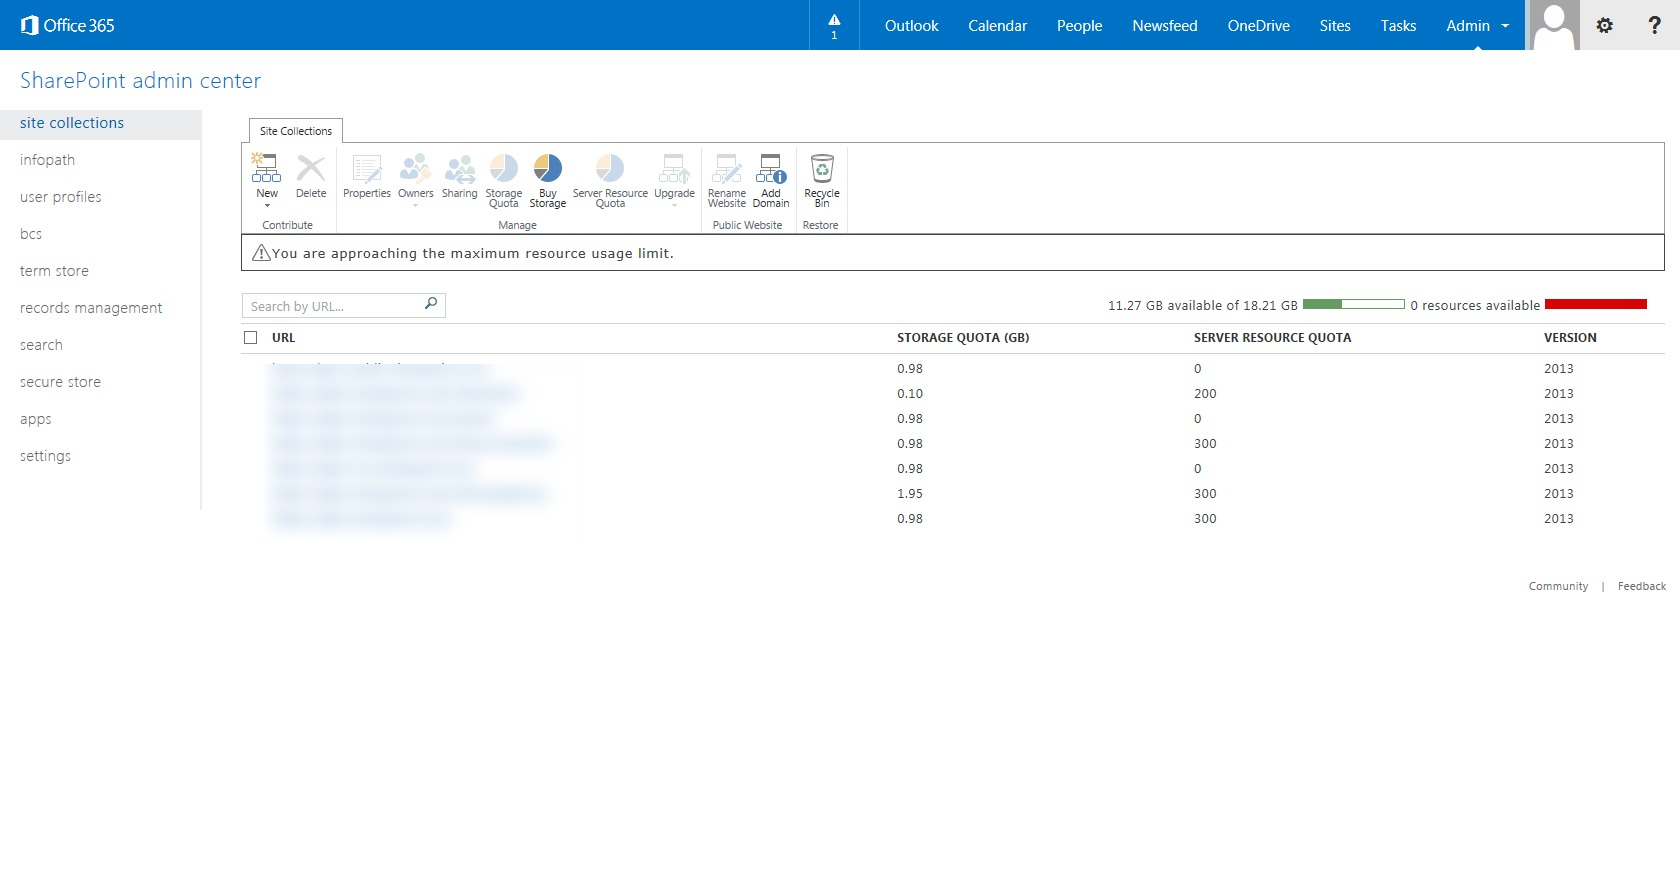Click the New site collection icon
The height and width of the screenshot is (871, 1680).
pos(266,168)
